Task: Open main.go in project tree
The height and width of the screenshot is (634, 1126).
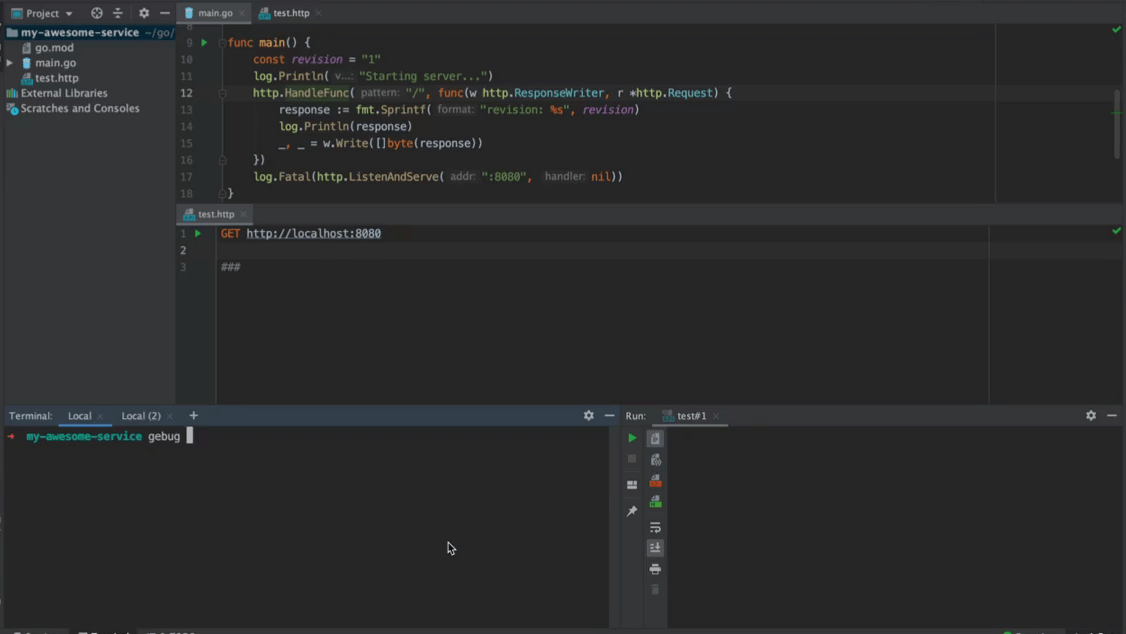Action: 55,62
